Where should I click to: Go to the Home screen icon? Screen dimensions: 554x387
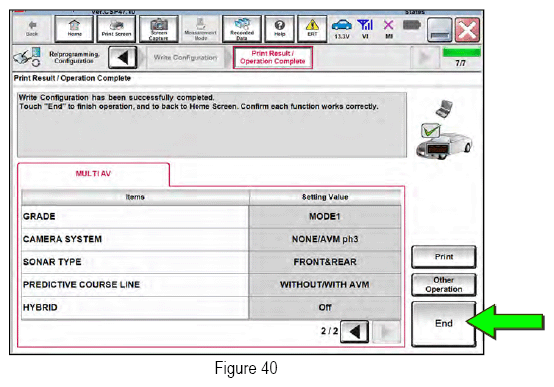pos(74,29)
